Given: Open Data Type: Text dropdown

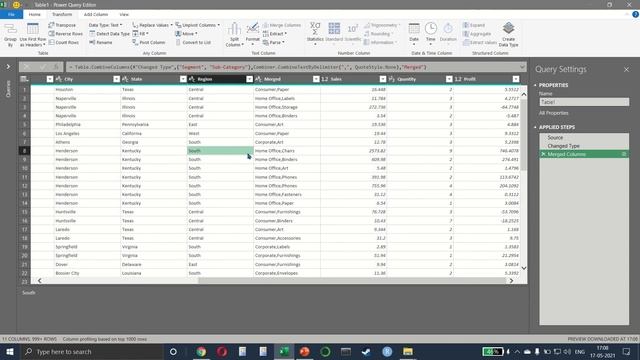Looking at the screenshot, I should point(105,25).
